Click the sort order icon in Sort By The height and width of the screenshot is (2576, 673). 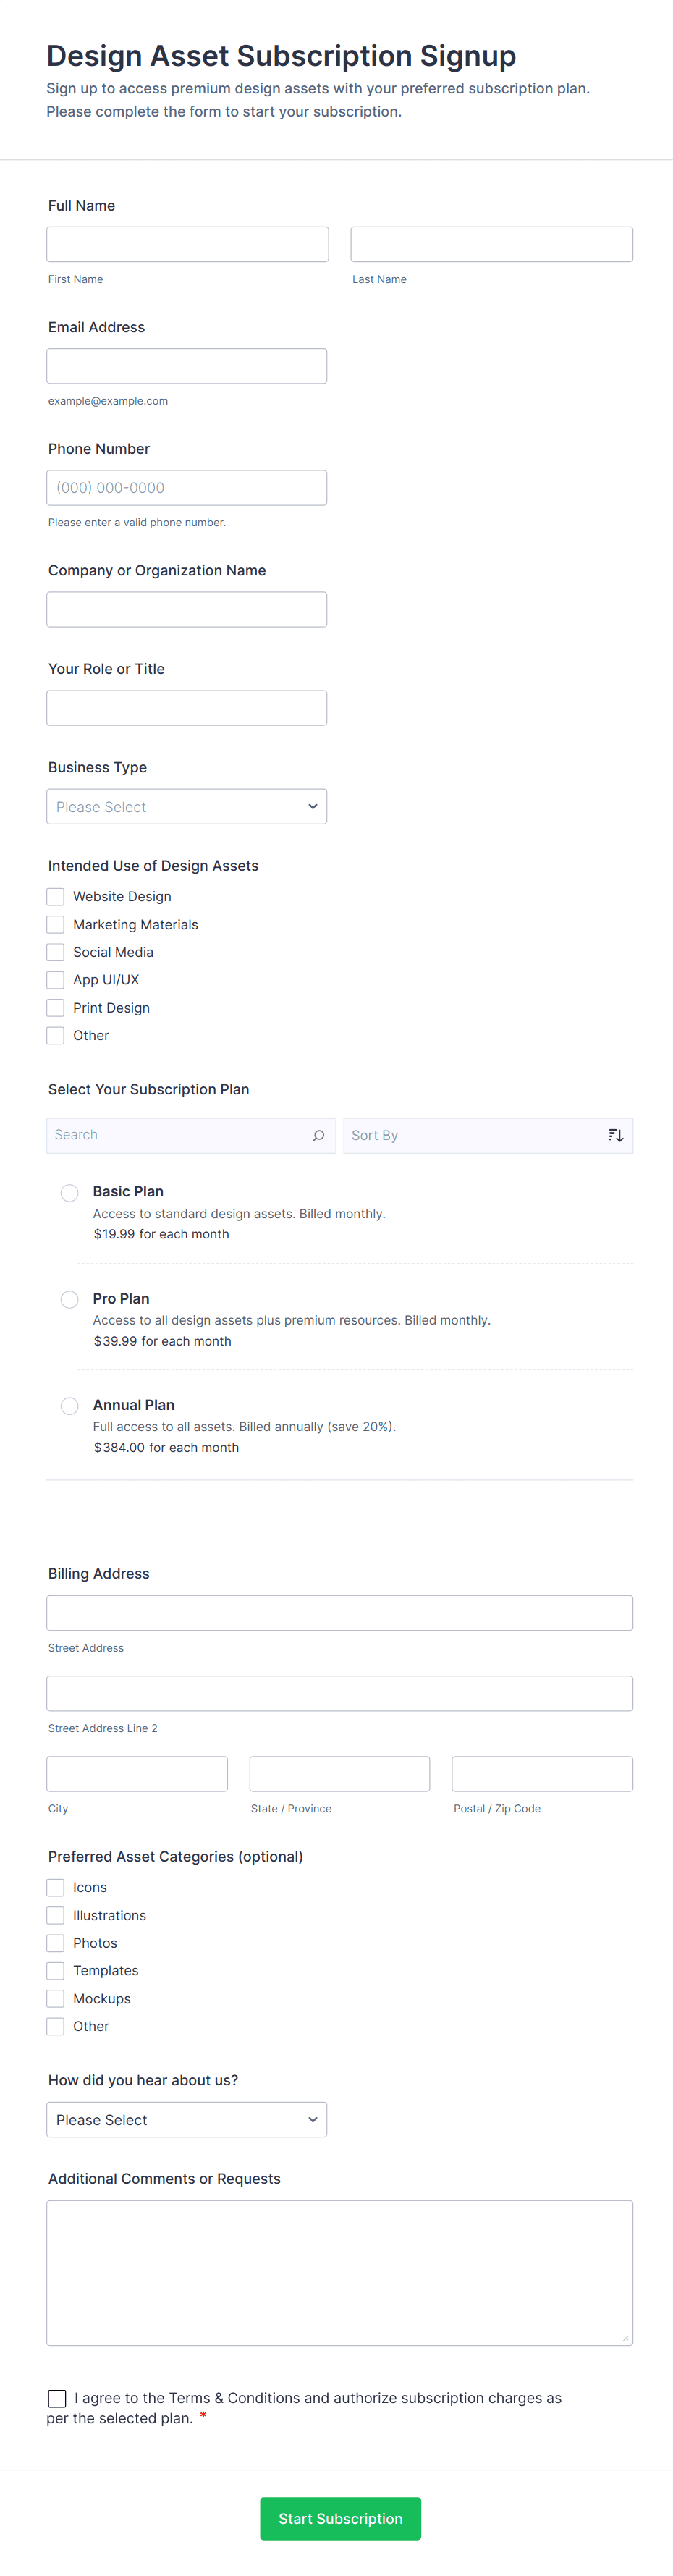tap(615, 1135)
